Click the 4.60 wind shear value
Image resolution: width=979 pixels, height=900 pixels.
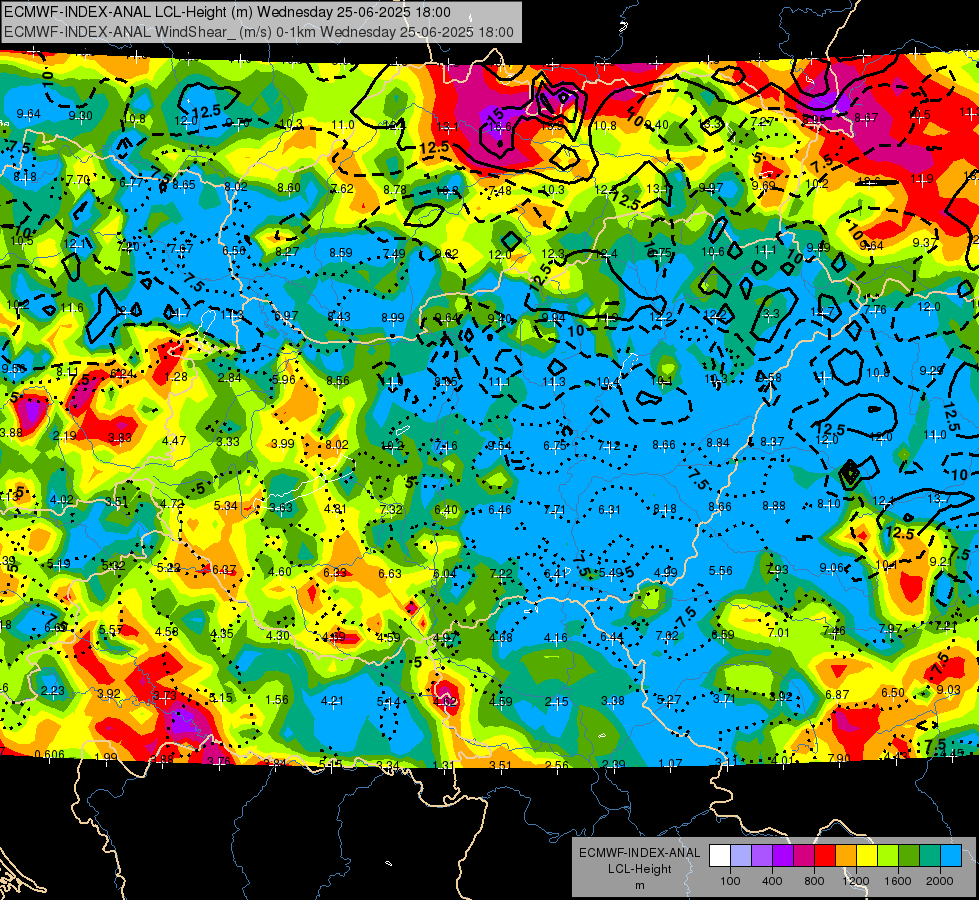[x=280, y=571]
